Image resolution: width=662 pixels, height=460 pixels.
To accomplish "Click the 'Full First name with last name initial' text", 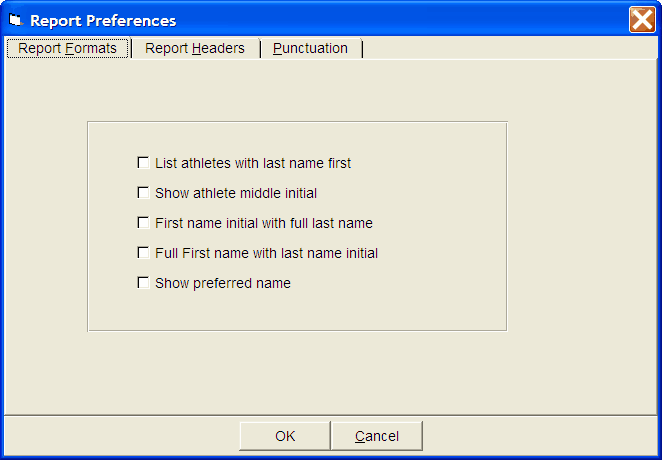I will (266, 253).
